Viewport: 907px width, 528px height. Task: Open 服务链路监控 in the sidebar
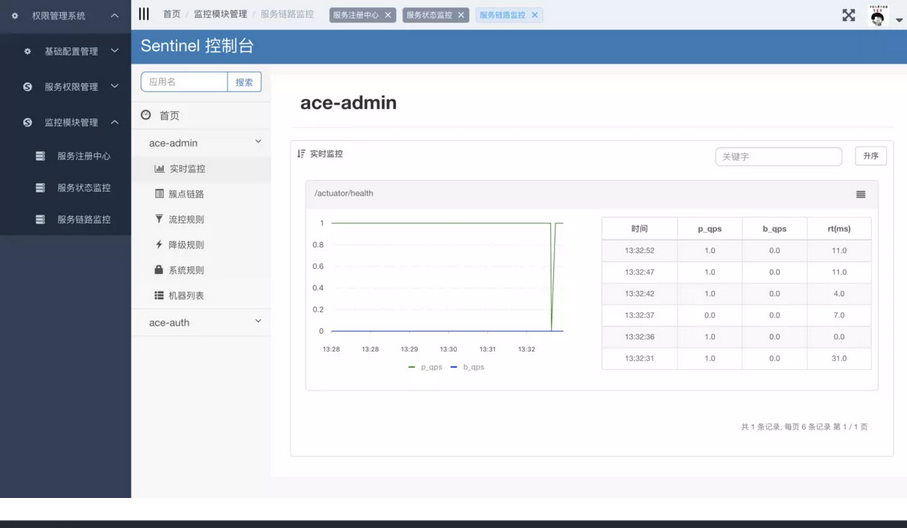(x=83, y=219)
